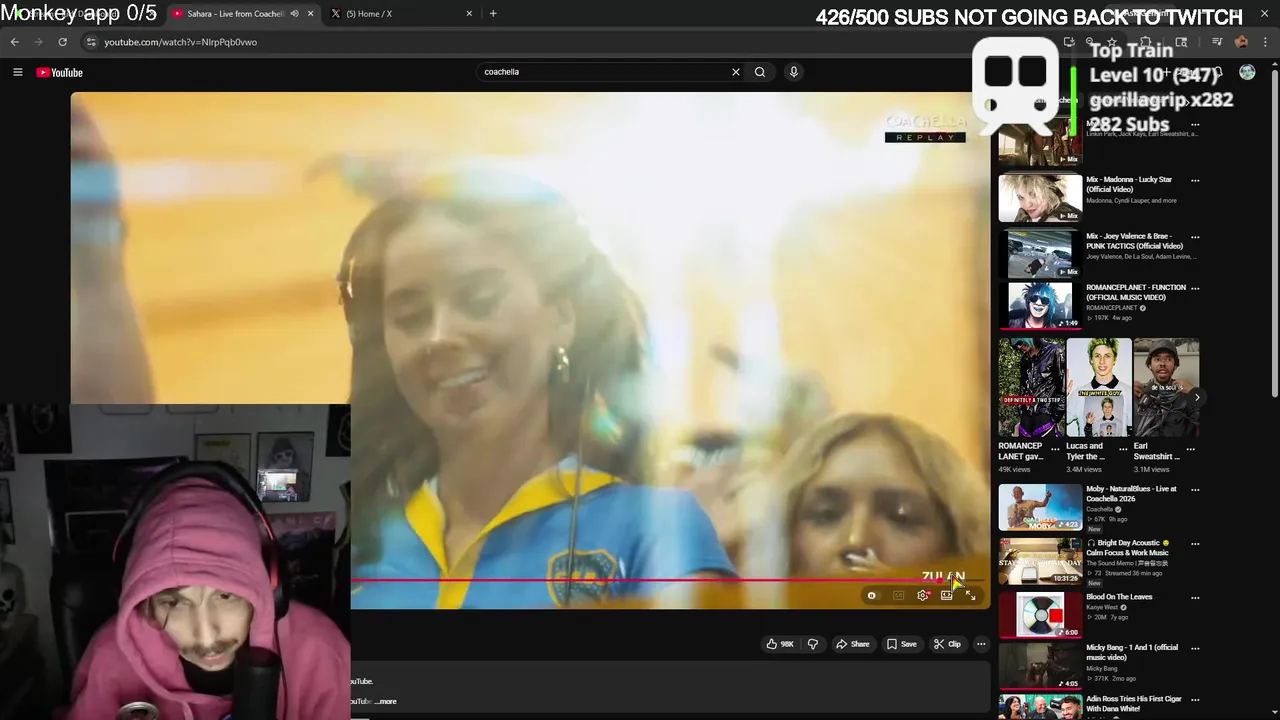1280x720 pixels.
Task: Save the video to a playlist
Action: (901, 644)
